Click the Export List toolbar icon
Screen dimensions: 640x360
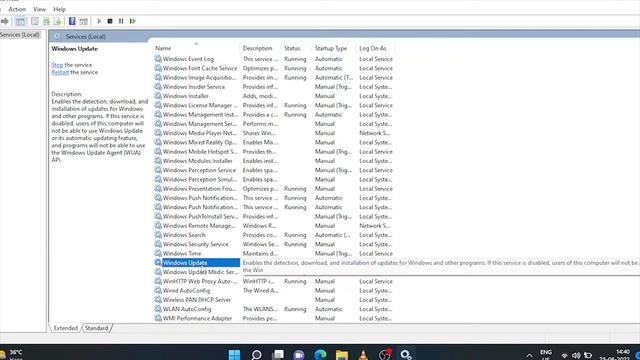pyautogui.click(x=58, y=21)
